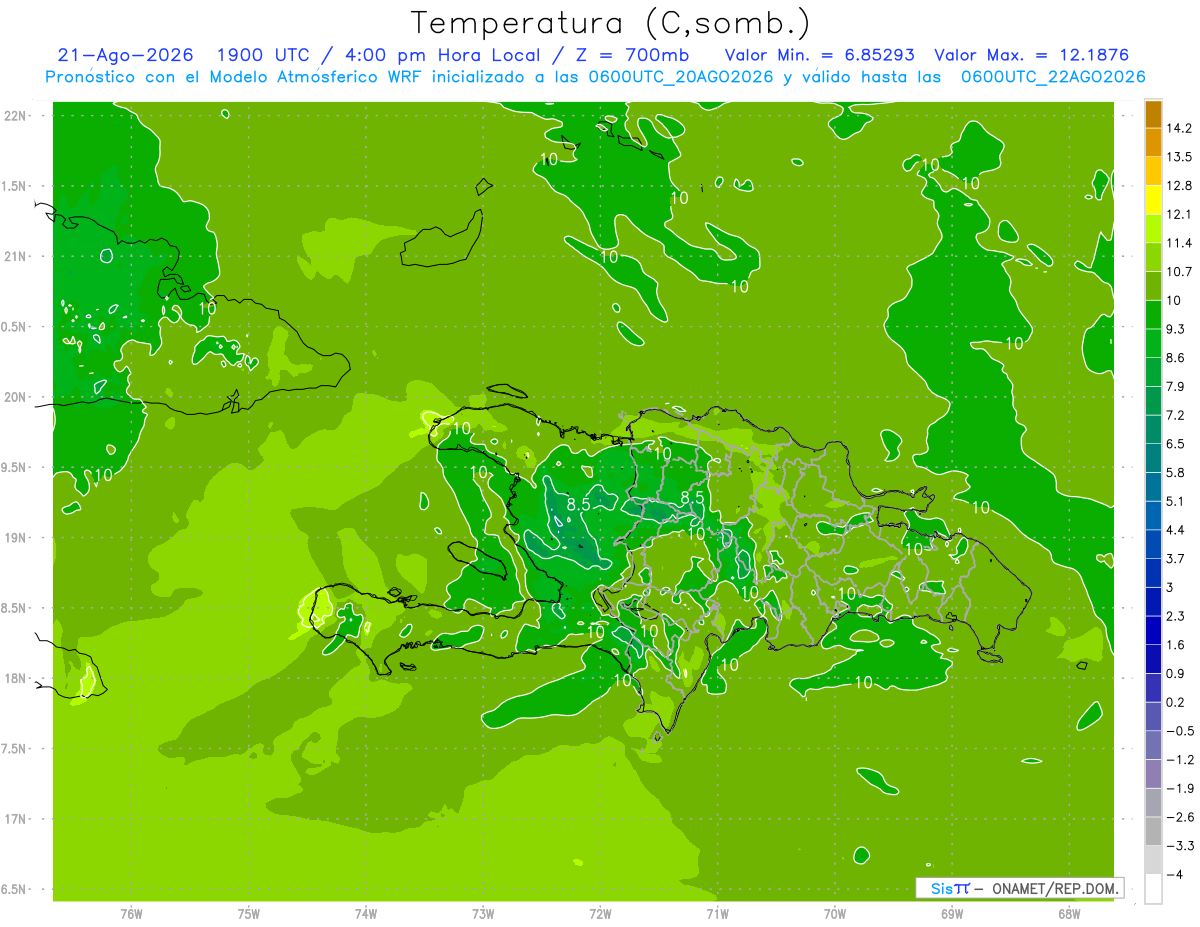Viewport: 1200px width, 927px height.
Task: Click the "19N" latitude axis label
Action: pyautogui.click(x=16, y=538)
